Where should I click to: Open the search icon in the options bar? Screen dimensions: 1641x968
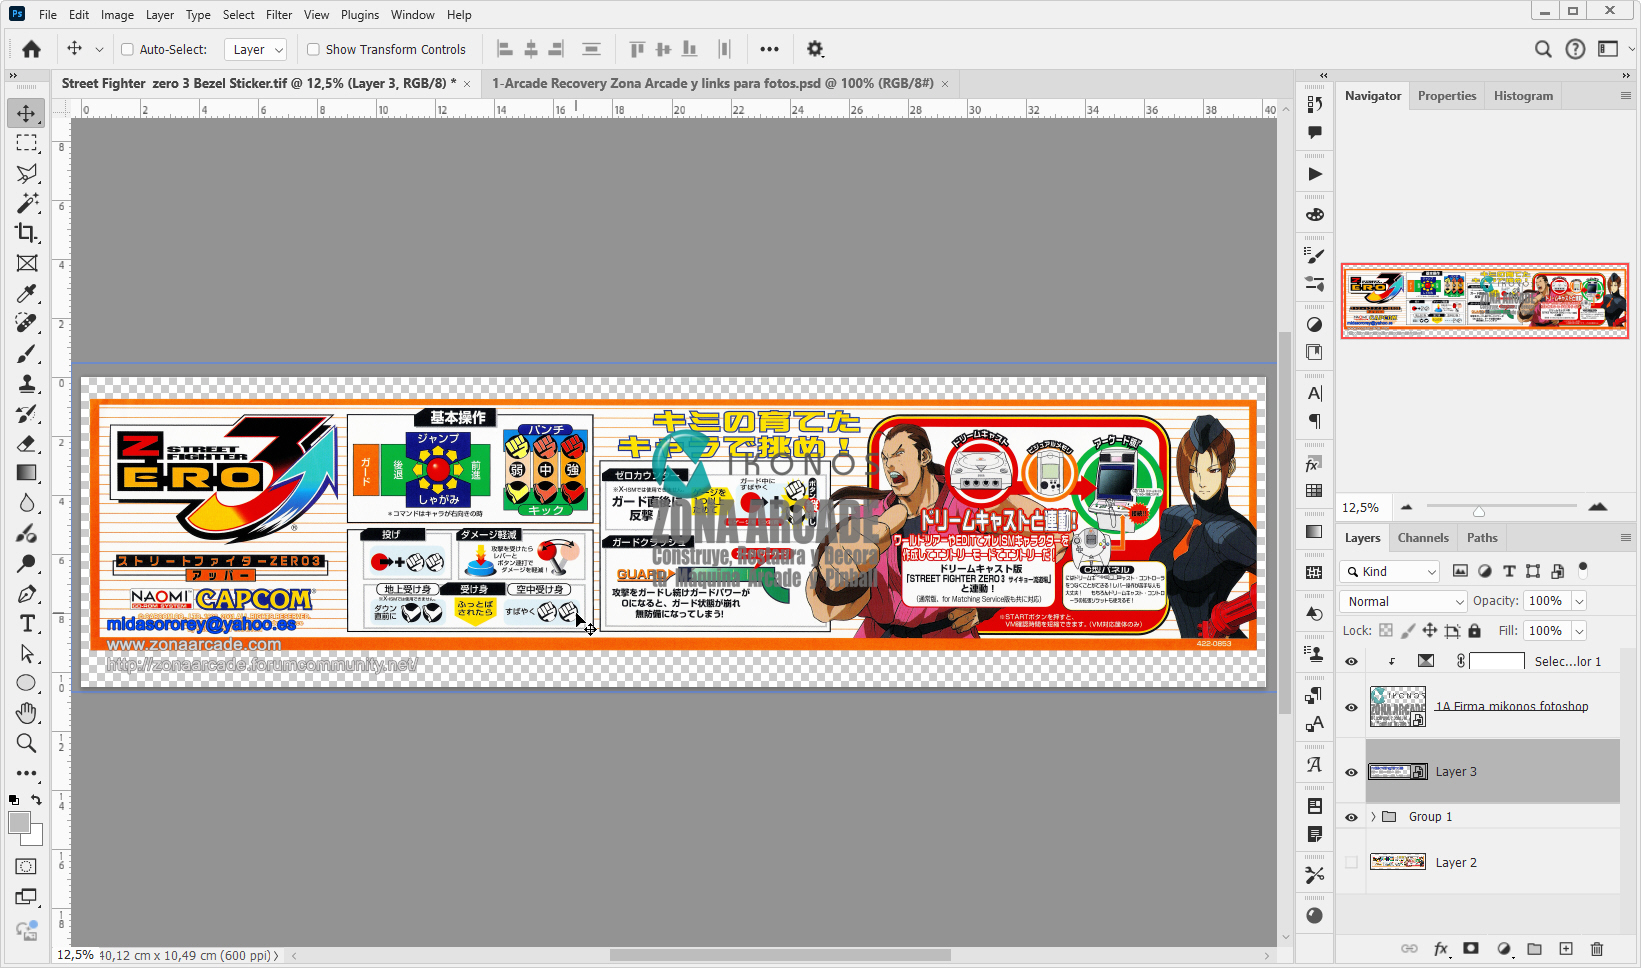[x=1543, y=48]
